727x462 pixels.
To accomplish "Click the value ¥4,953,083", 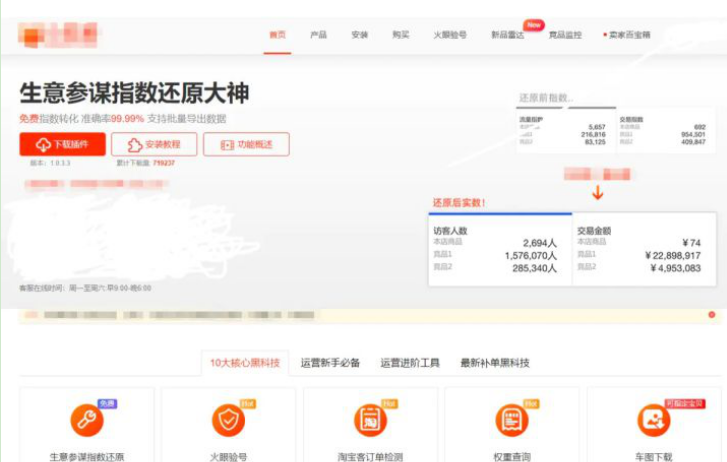I will [675, 268].
